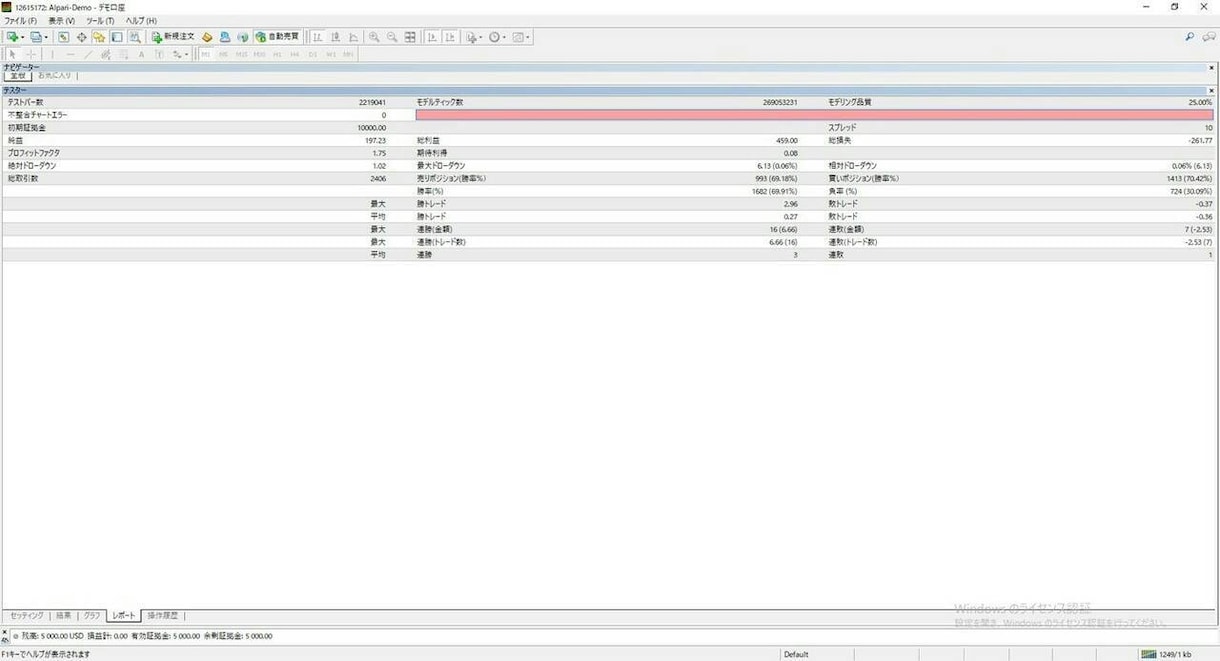Open the 表示 (V) menu

(x=62, y=21)
